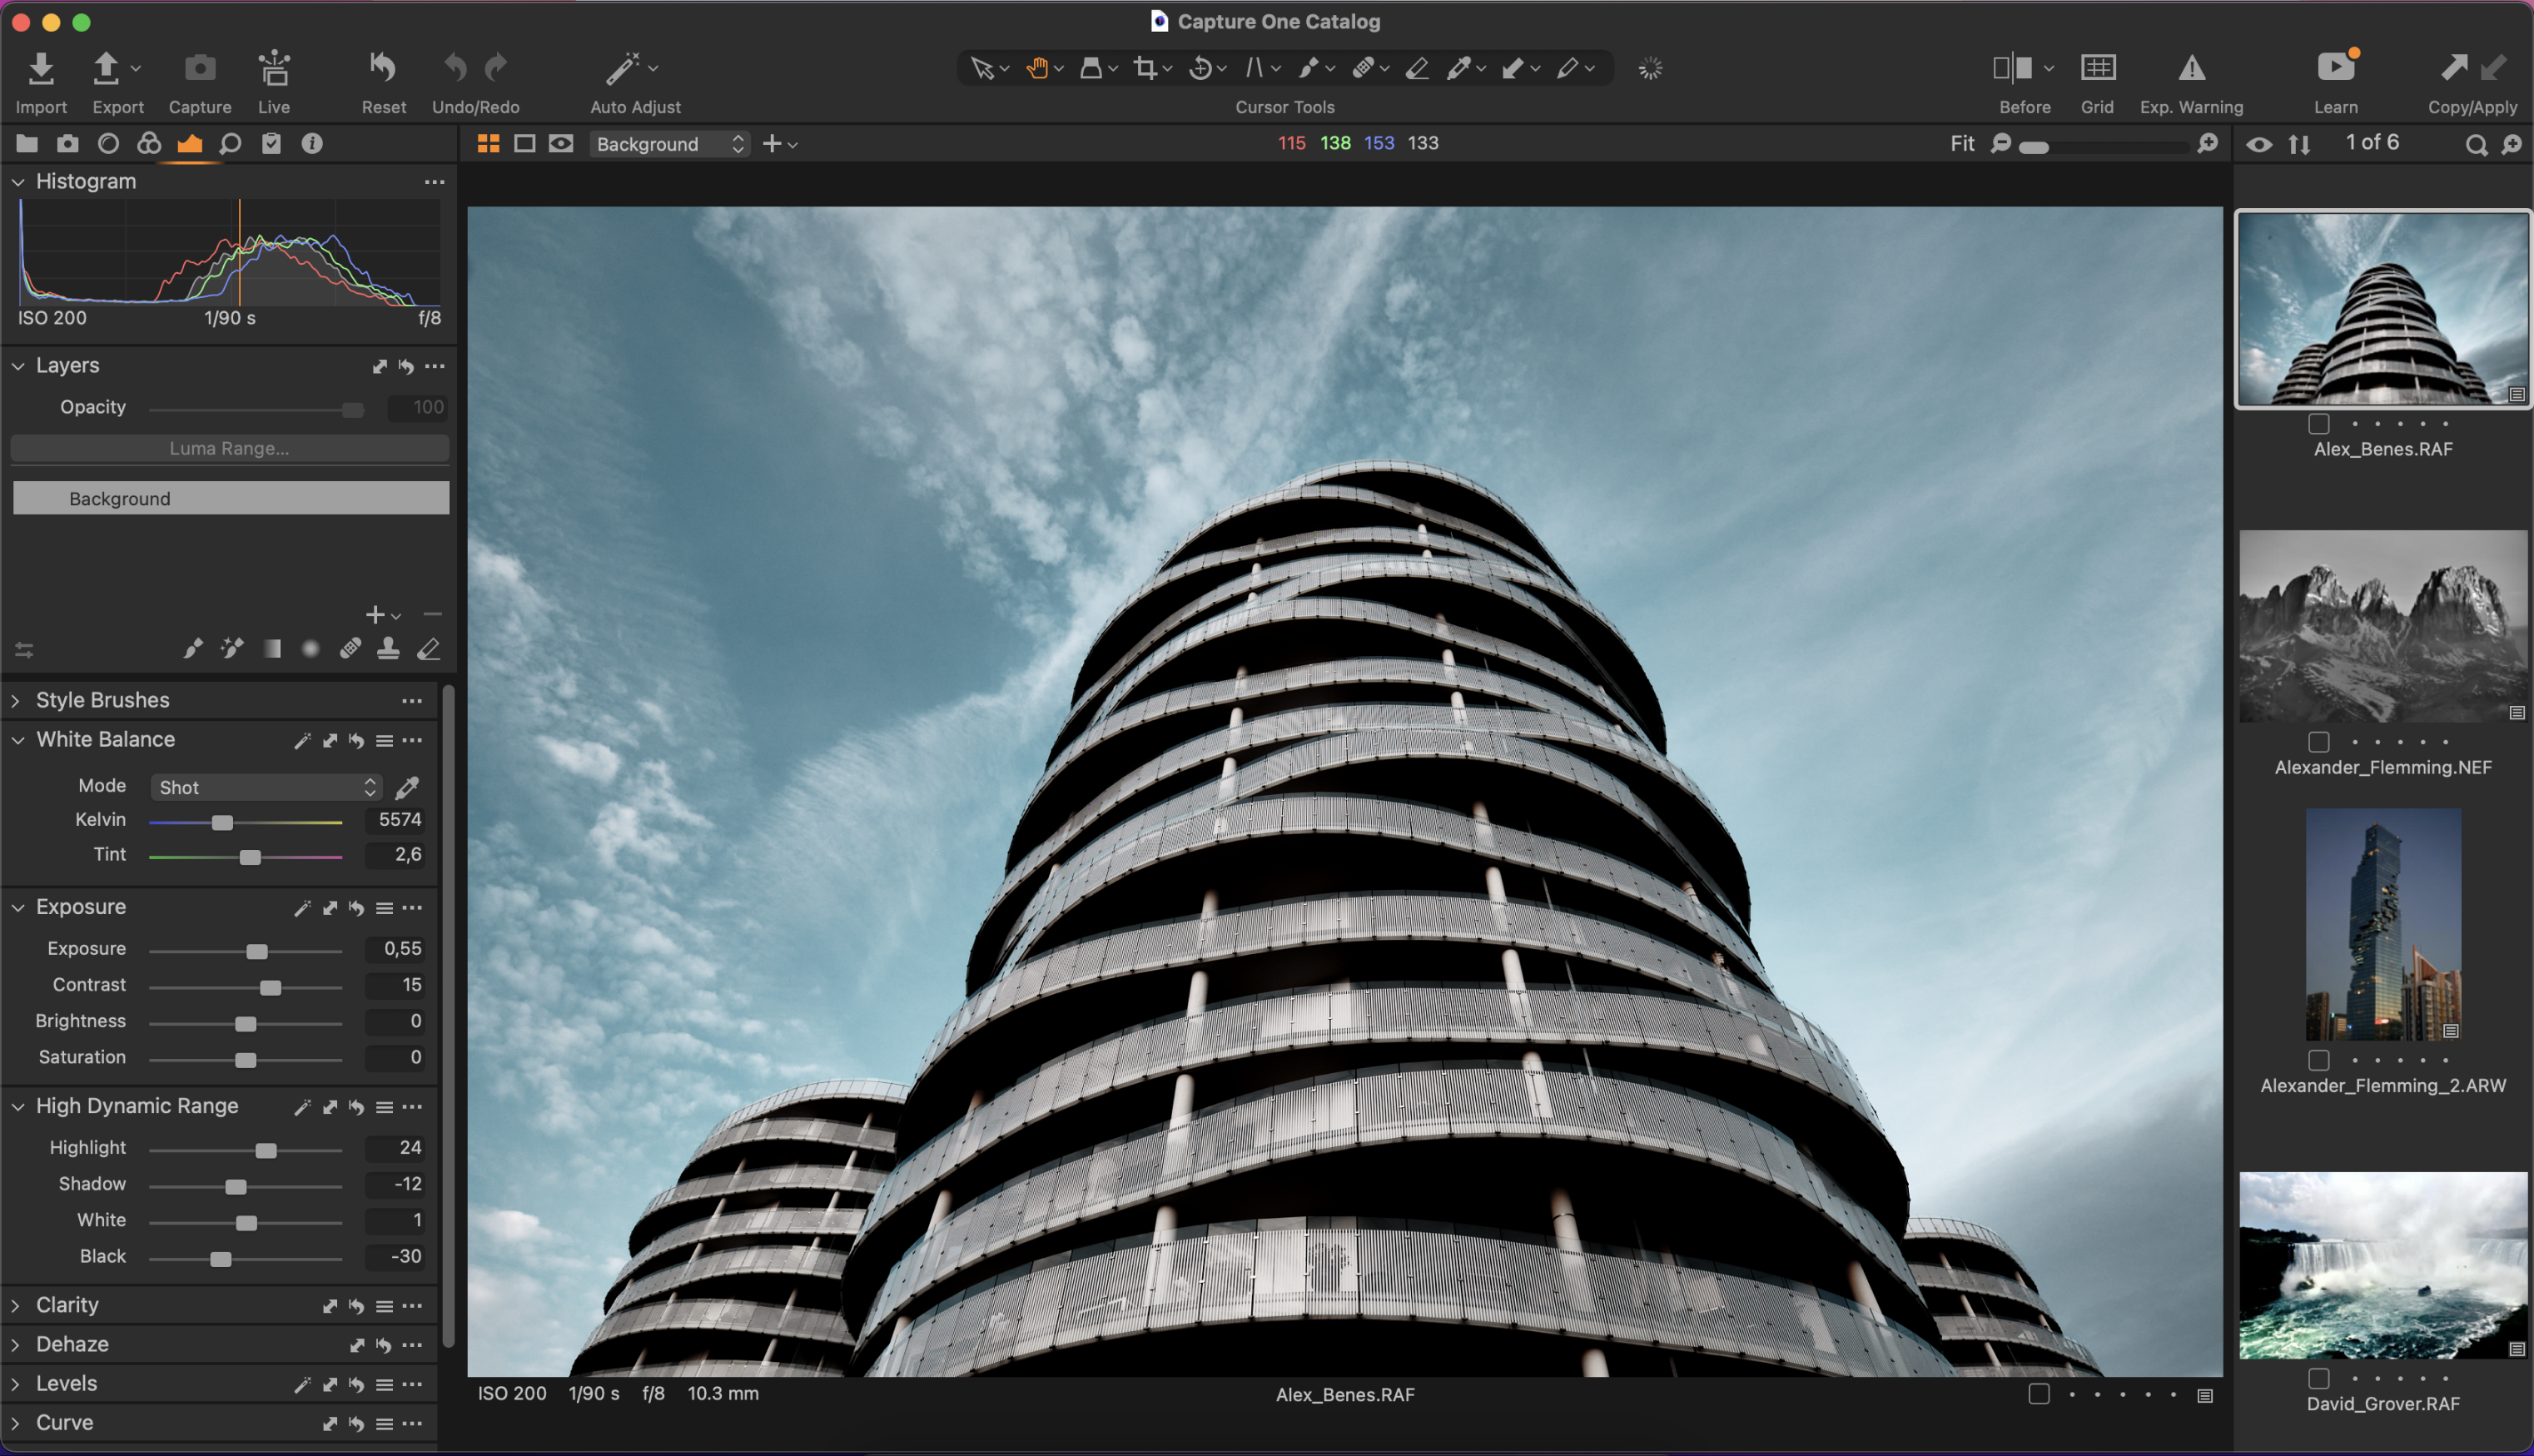Select the Pan hand cursor tool
This screenshot has width=2534, height=1456.
click(1037, 68)
